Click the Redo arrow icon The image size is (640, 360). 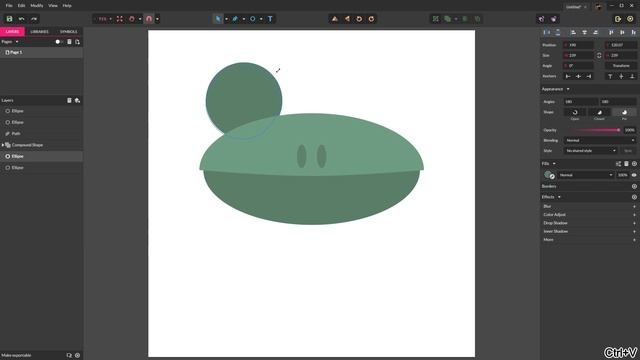tap(34, 19)
